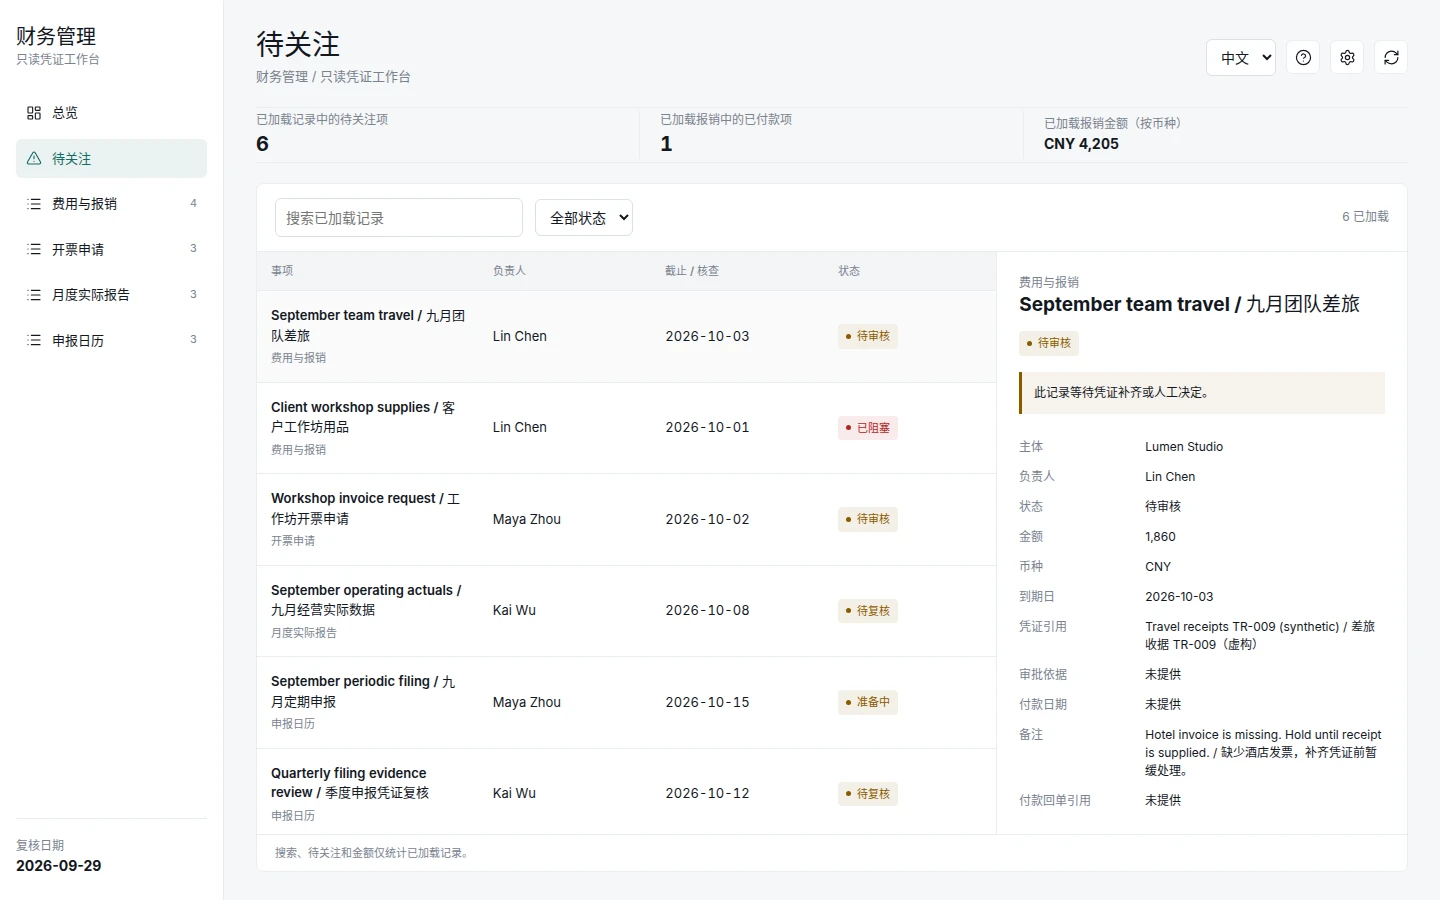Viewport: 1440px width, 900px height.
Task: Open the 费用与报销 section
Action: [x=111, y=204]
